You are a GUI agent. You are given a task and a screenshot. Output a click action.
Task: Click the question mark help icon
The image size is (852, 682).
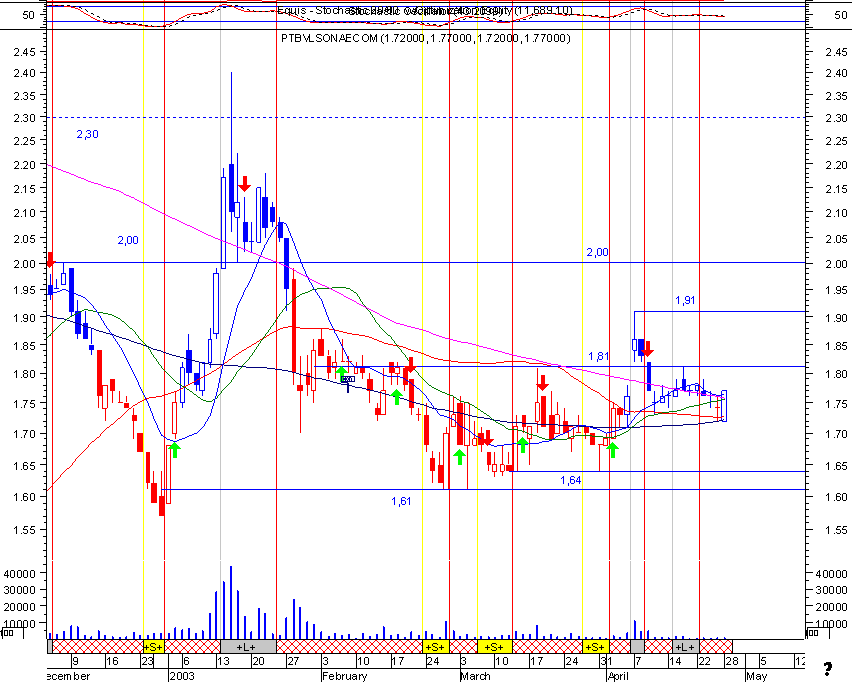coord(828,668)
